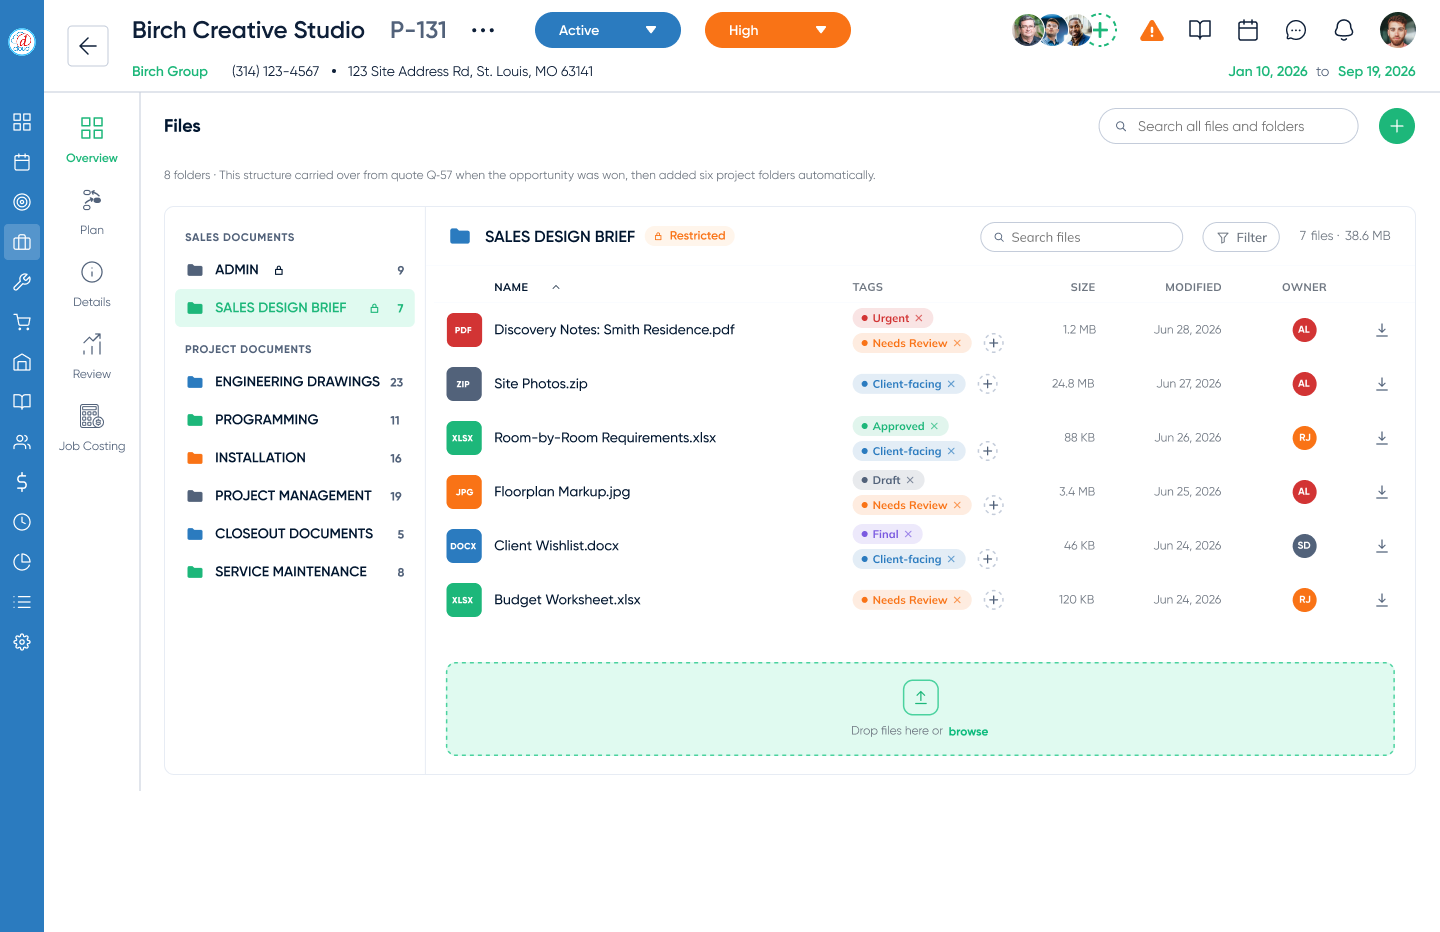Select the Plan tab
Image resolution: width=1440 pixels, height=932 pixels.
pos(92,211)
